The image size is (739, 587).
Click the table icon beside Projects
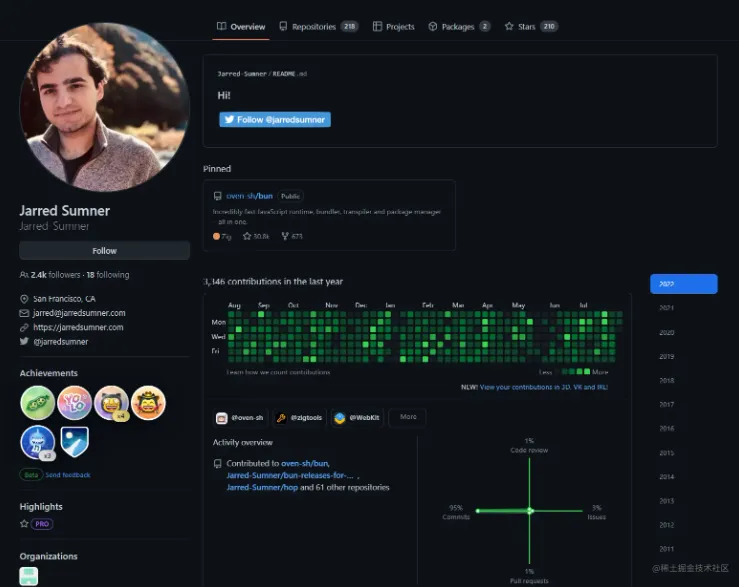coord(377,26)
